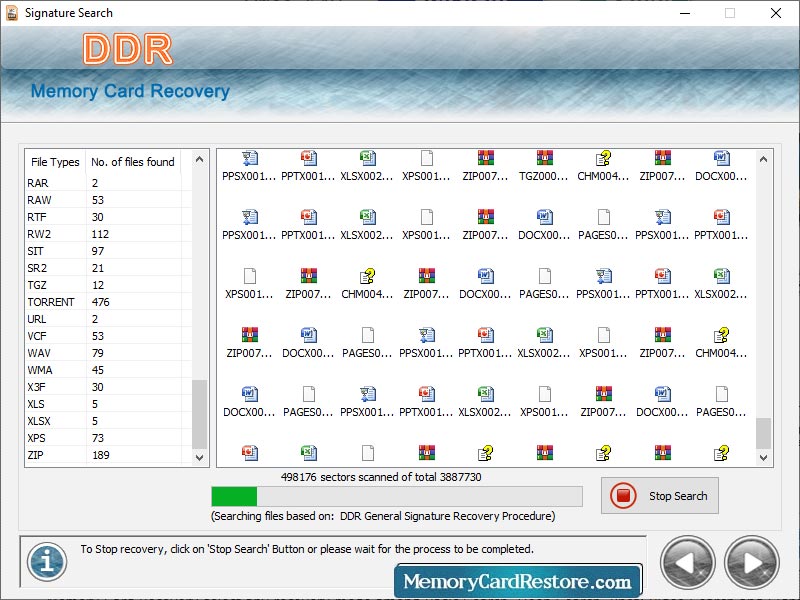
Task: Select ZIP007 archive in the second row
Action: (x=485, y=225)
